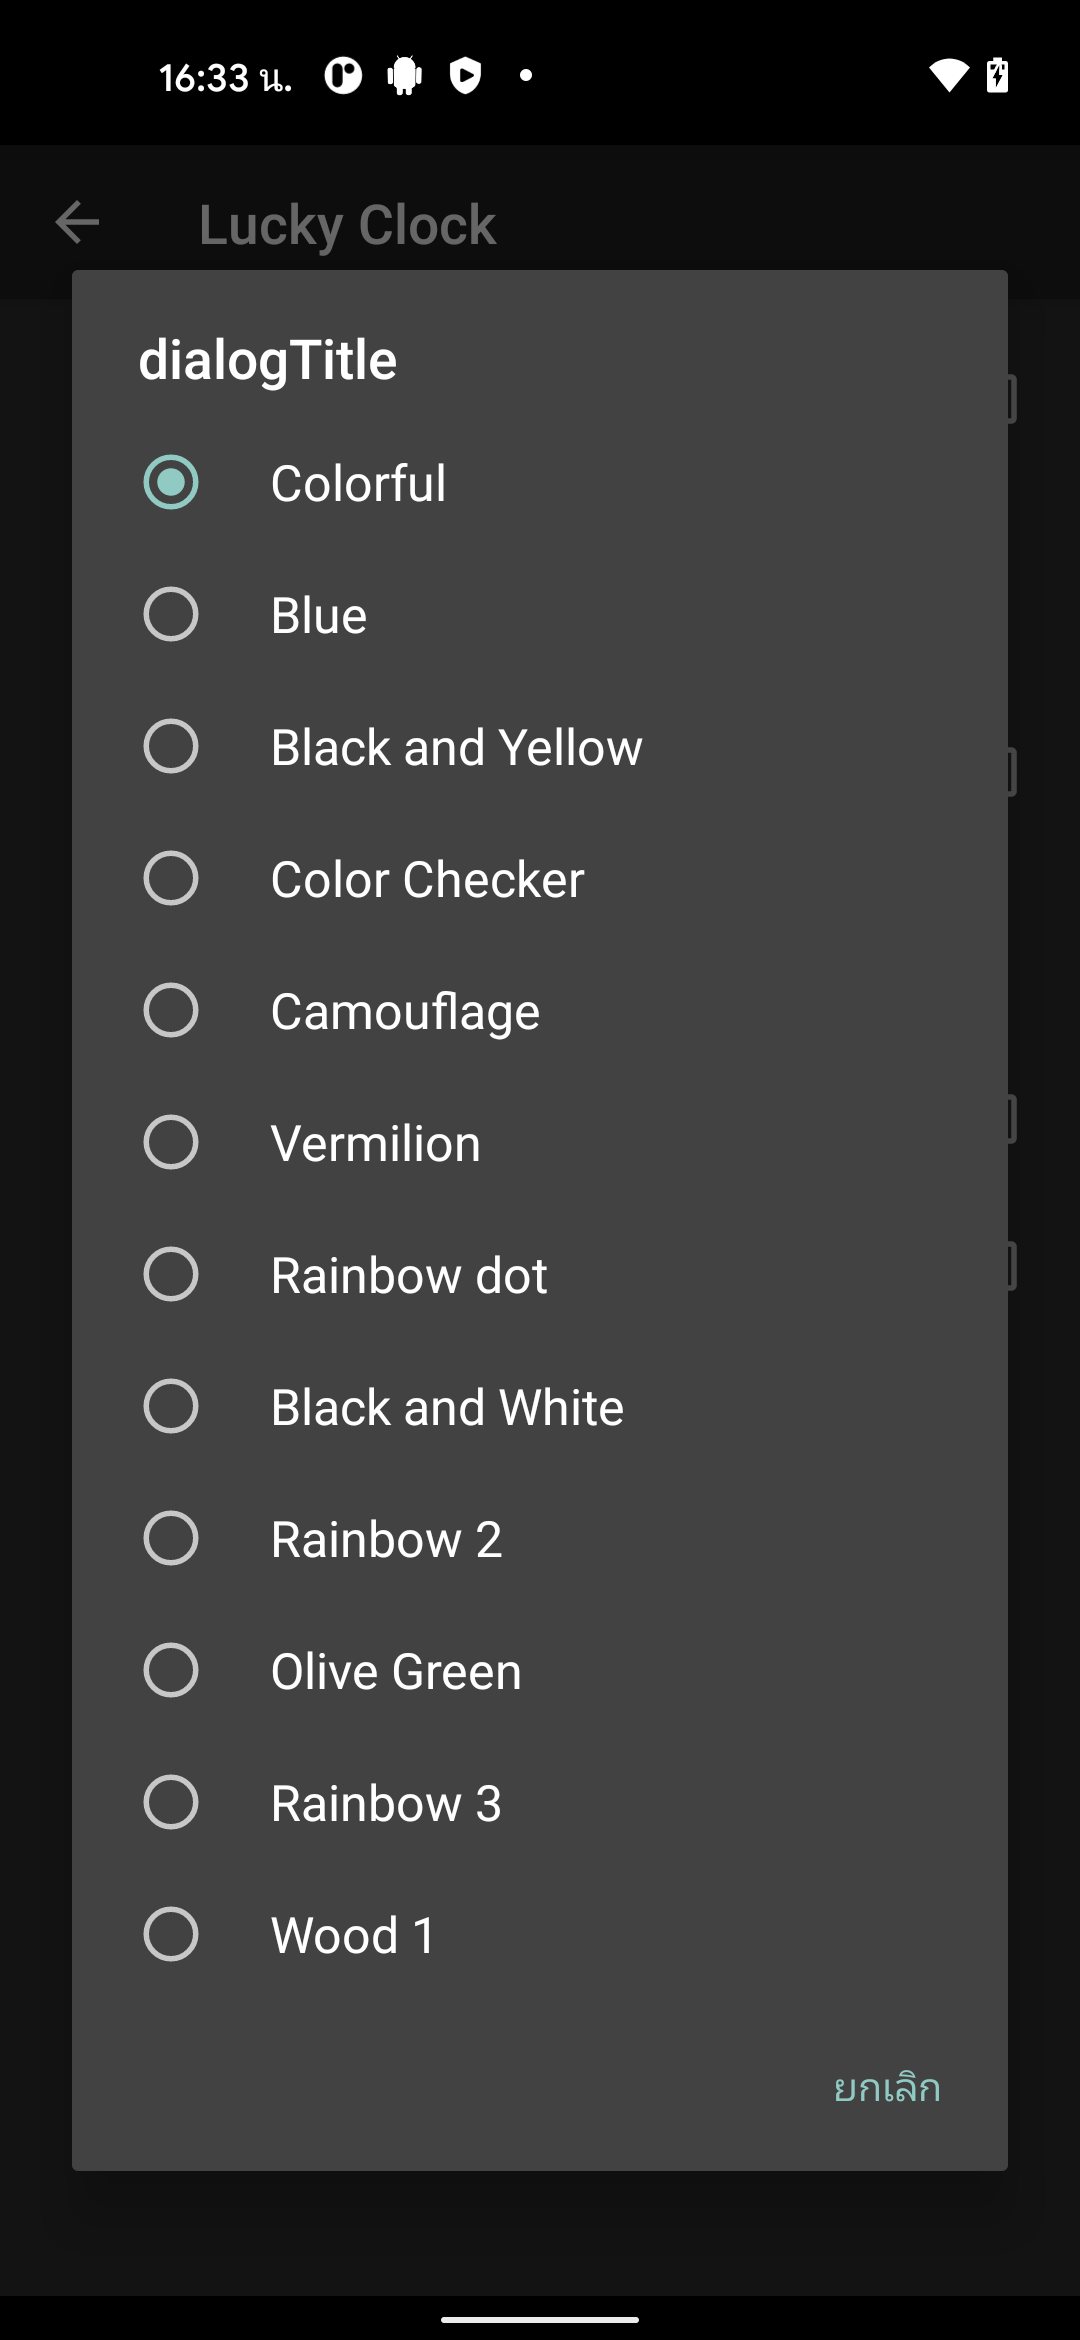Tap the ยกเลิก cancel button
The image size is (1080, 2340).
pos(887,2089)
